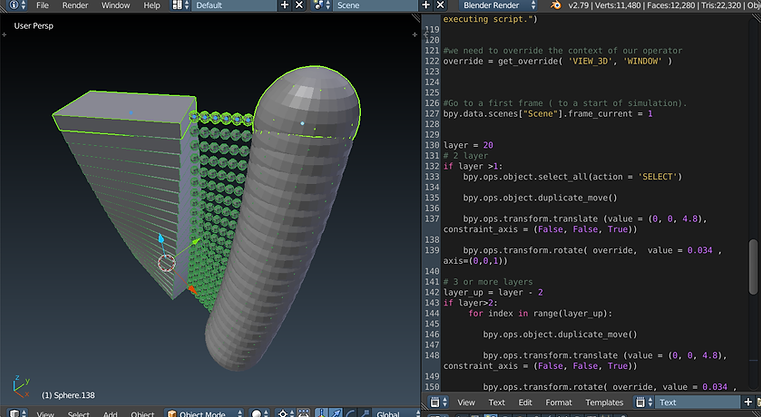The width and height of the screenshot is (761, 417).
Task: Open the scene browse icon
Action: 322,5
